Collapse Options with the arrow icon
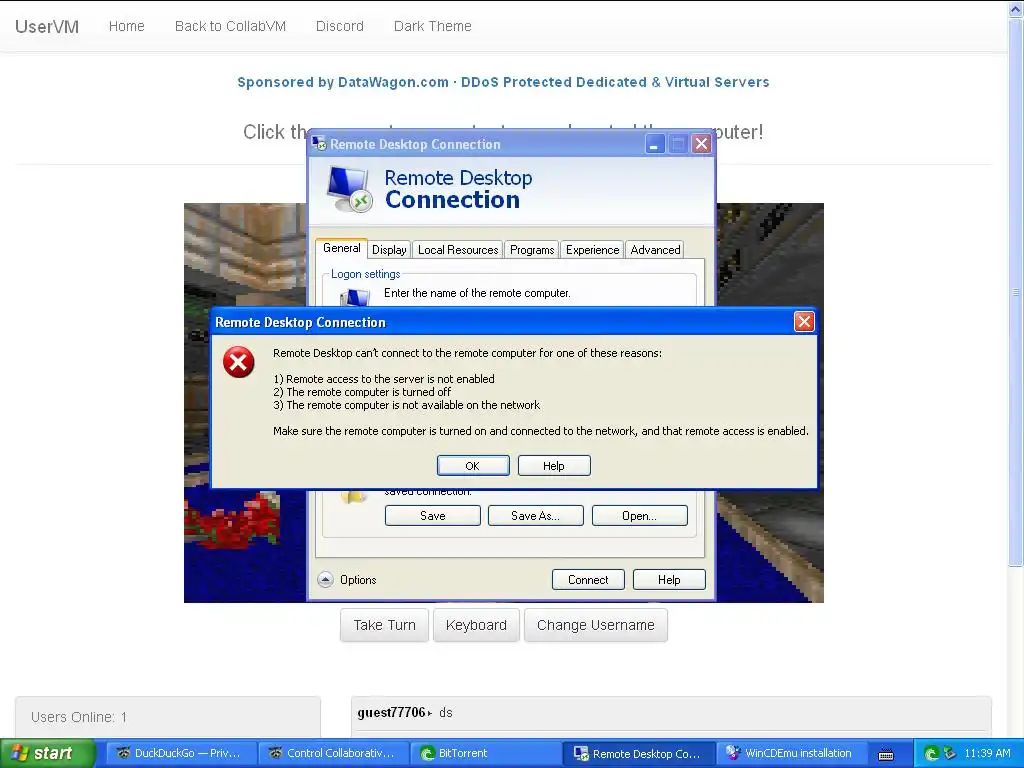Image resolution: width=1024 pixels, height=768 pixels. tap(325, 579)
